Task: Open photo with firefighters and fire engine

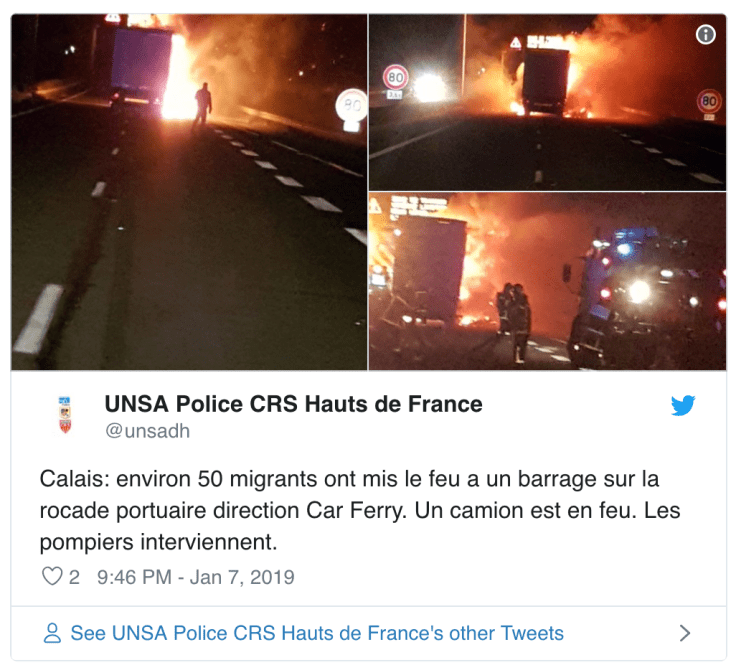Action: 547,281
